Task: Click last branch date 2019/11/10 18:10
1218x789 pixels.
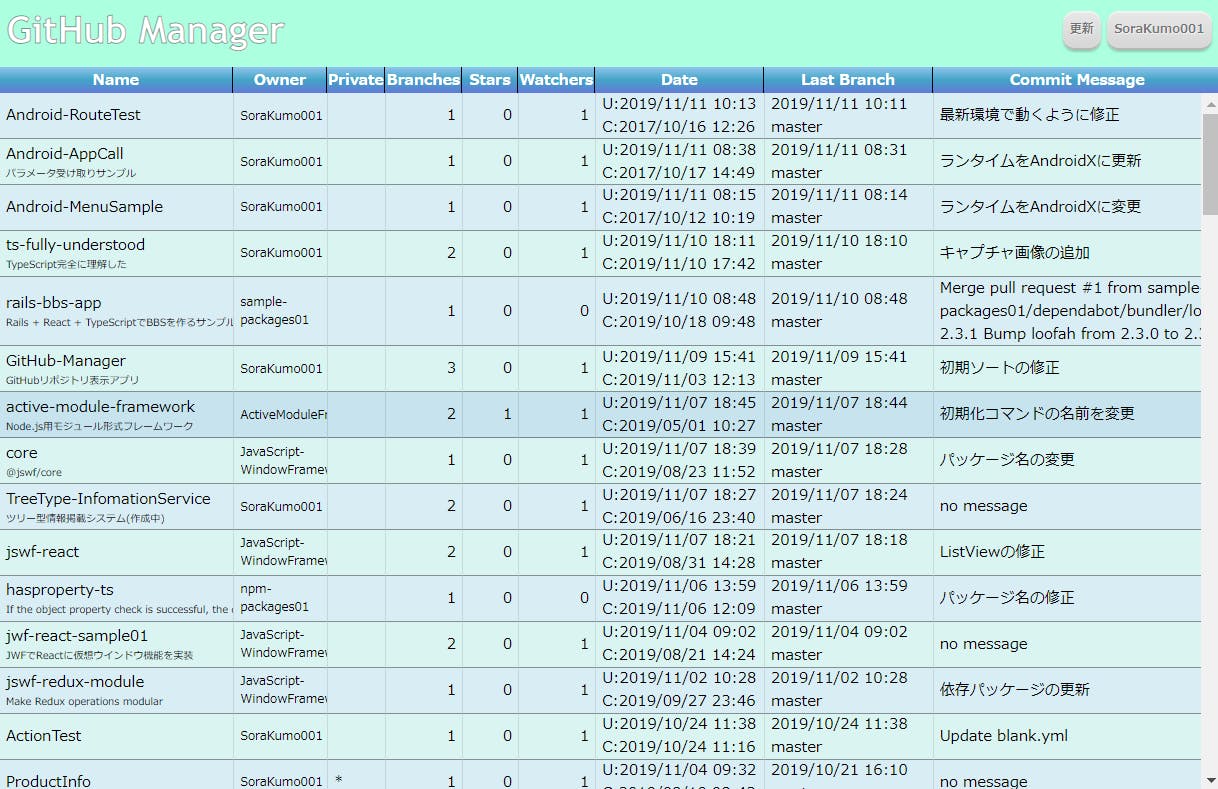Action: point(839,241)
